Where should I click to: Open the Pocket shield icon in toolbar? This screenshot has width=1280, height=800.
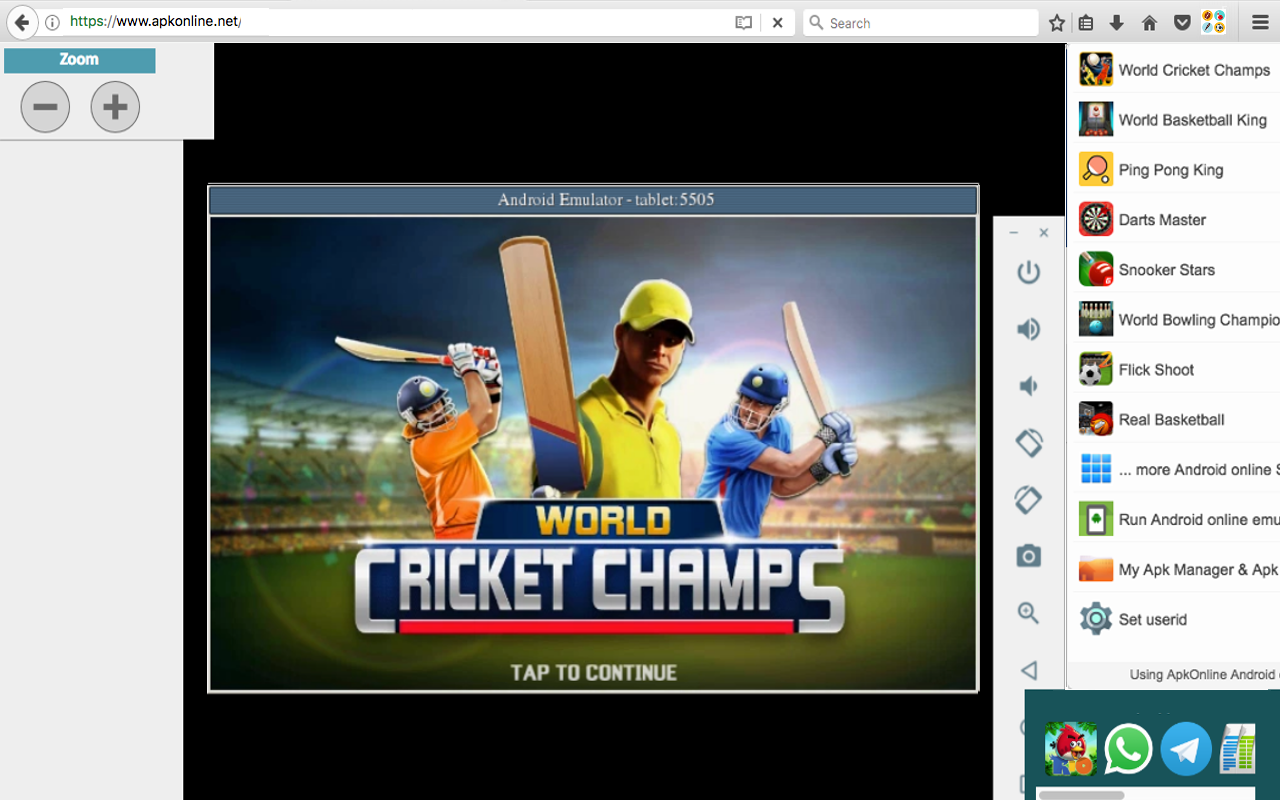coord(1181,22)
